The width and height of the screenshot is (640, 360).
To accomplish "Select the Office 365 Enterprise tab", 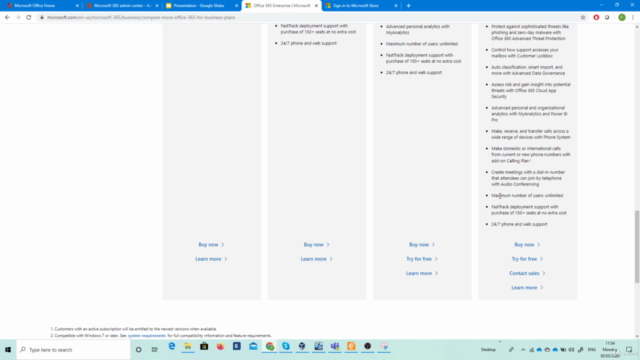I will 281,6.
